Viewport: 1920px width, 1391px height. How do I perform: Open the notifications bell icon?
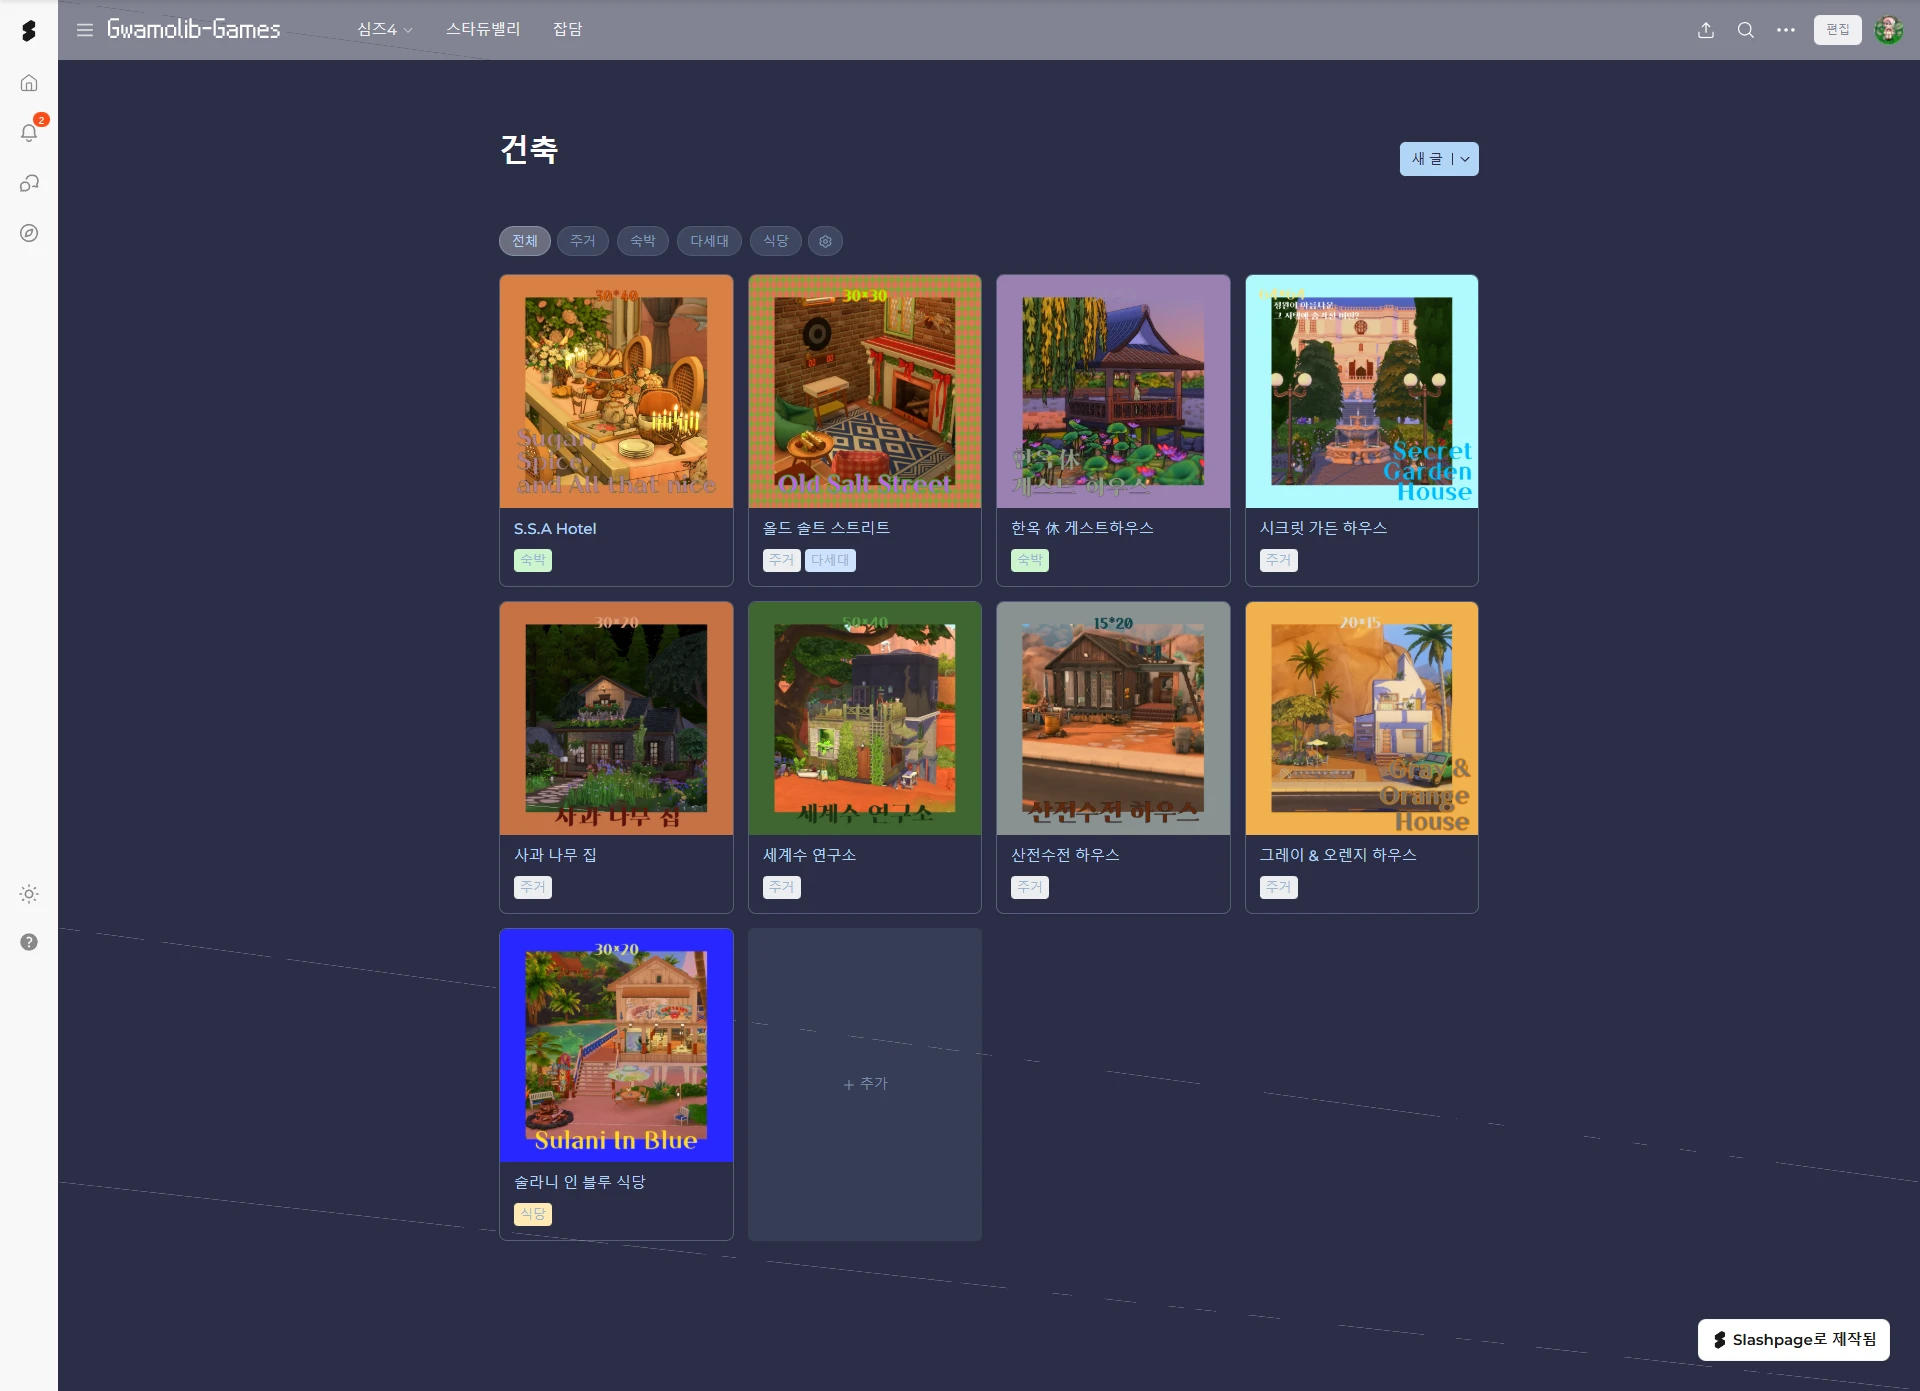pos(29,133)
